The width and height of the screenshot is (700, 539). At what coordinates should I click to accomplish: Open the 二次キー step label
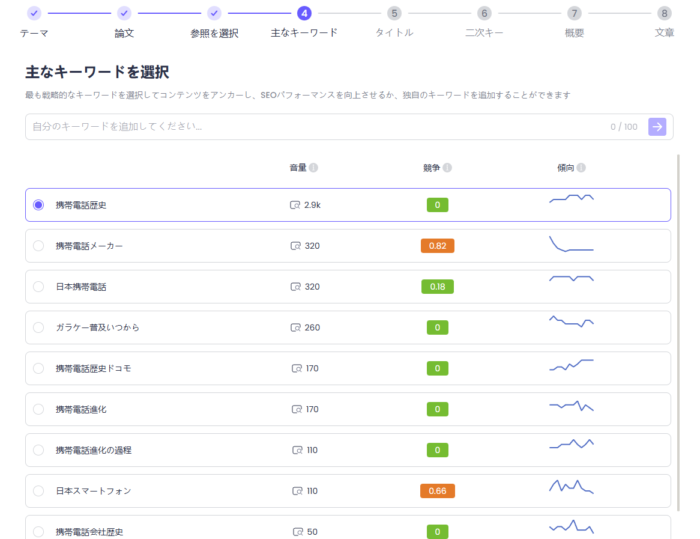[x=484, y=33]
